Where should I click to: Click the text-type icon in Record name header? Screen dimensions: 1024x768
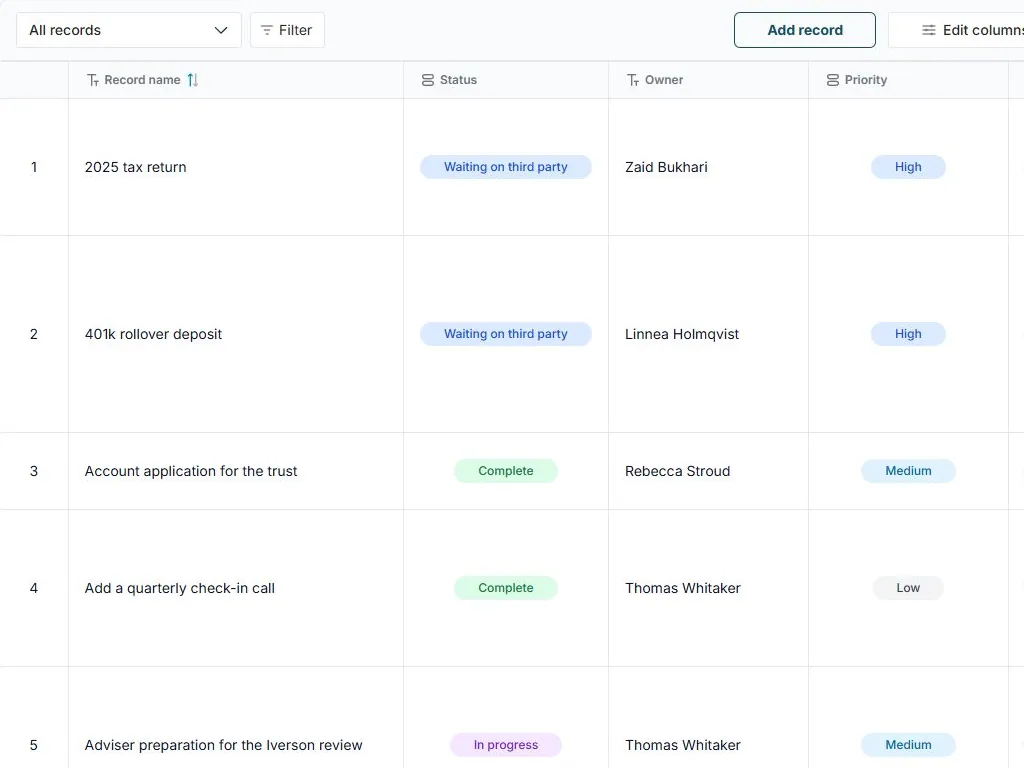(93, 80)
